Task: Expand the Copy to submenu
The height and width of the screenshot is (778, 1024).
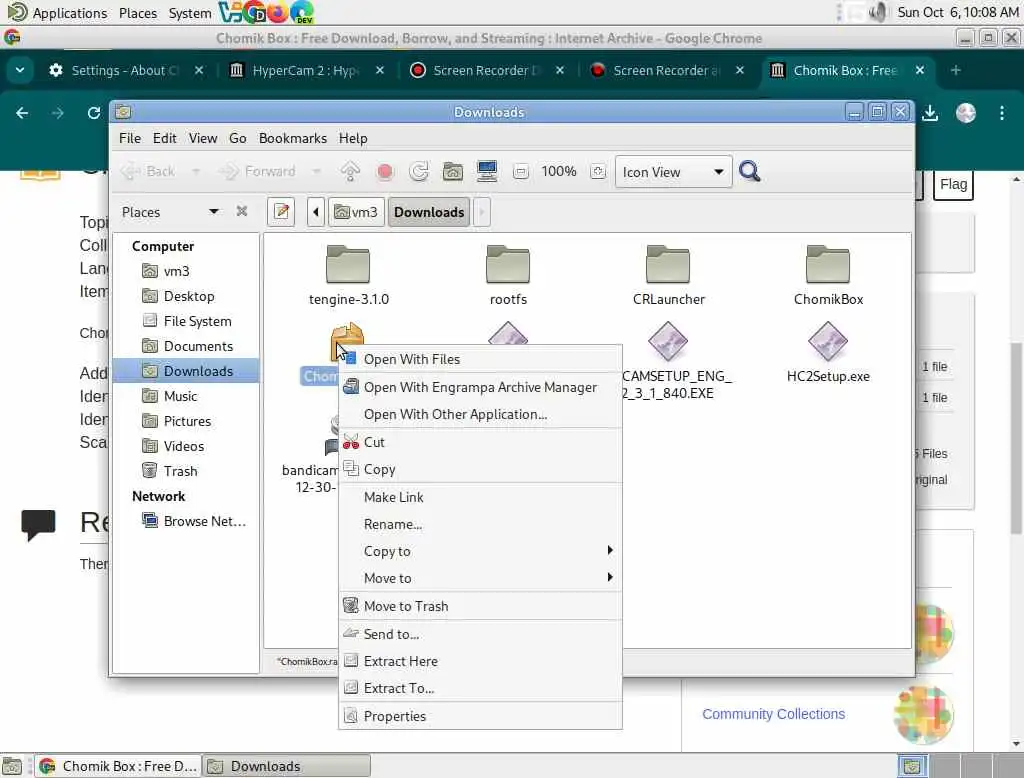Action: (481, 551)
